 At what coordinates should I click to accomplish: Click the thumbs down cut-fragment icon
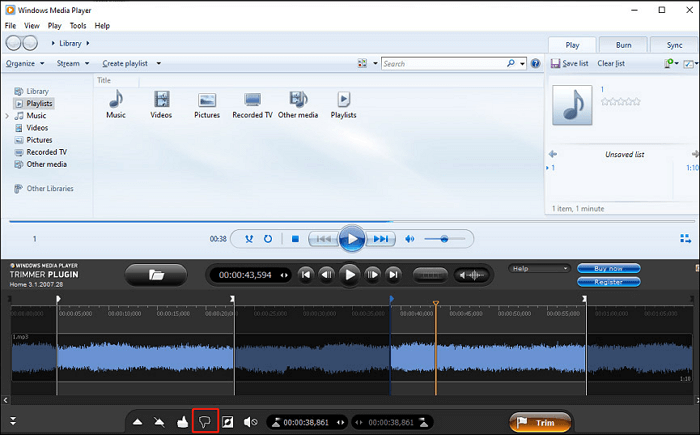205,421
